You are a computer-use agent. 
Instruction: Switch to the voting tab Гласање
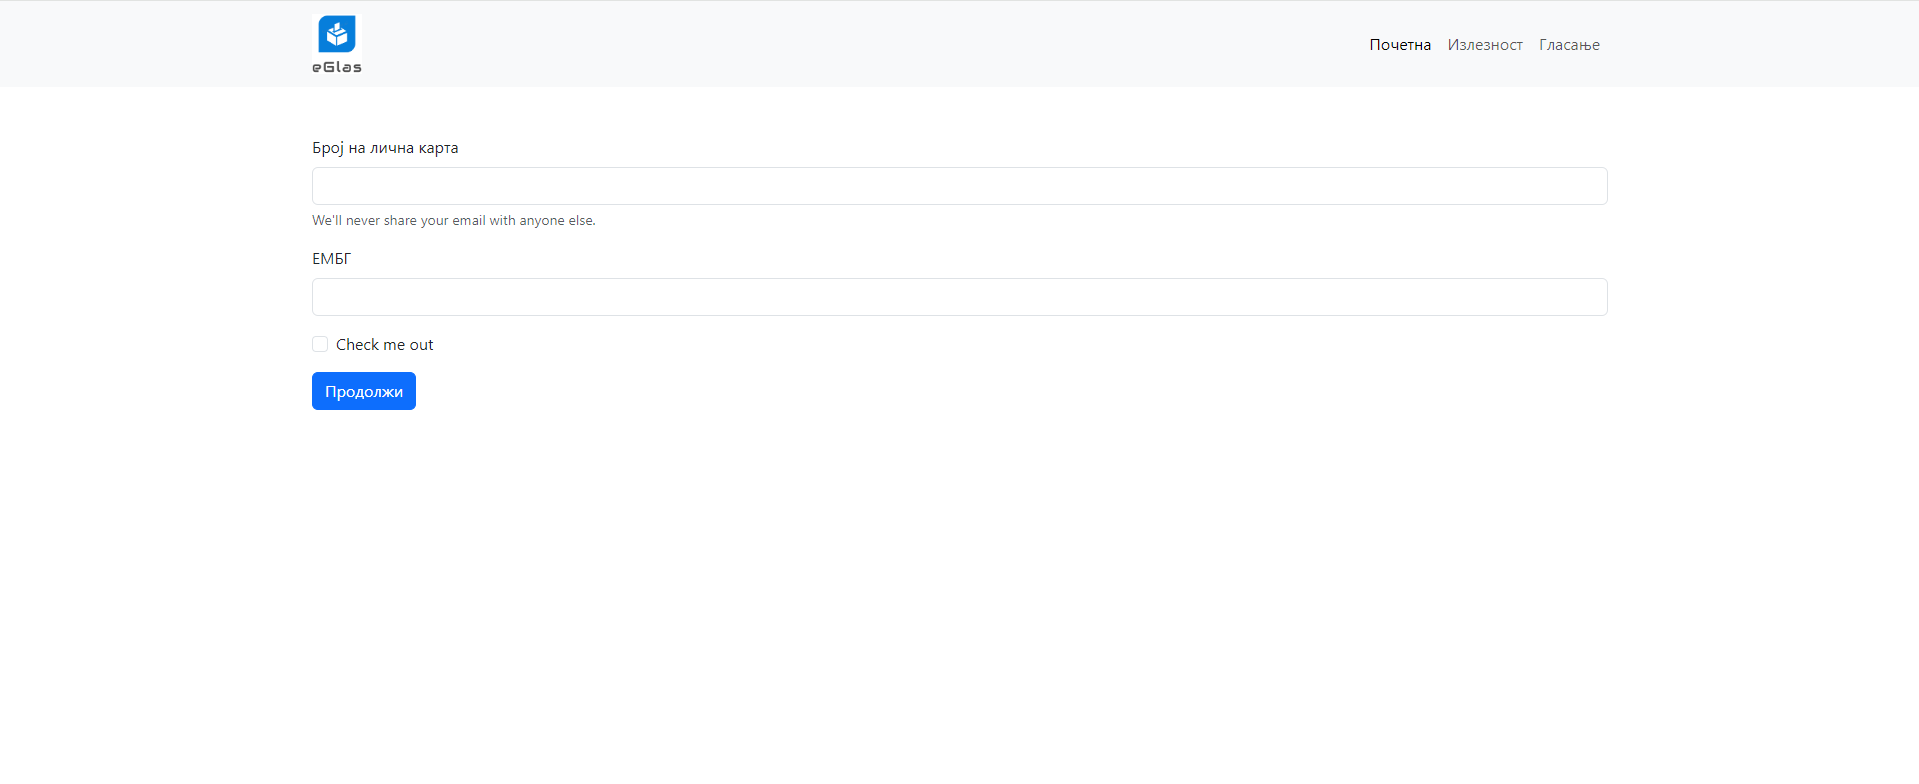click(x=1569, y=45)
